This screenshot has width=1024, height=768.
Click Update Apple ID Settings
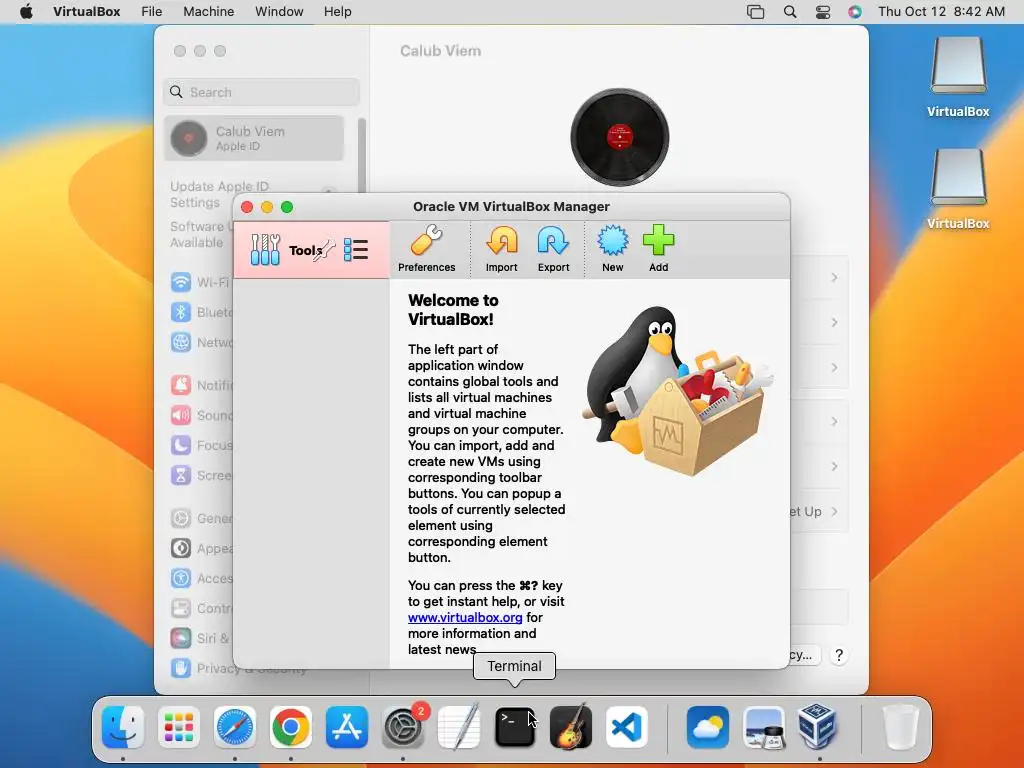pyautogui.click(x=219, y=195)
